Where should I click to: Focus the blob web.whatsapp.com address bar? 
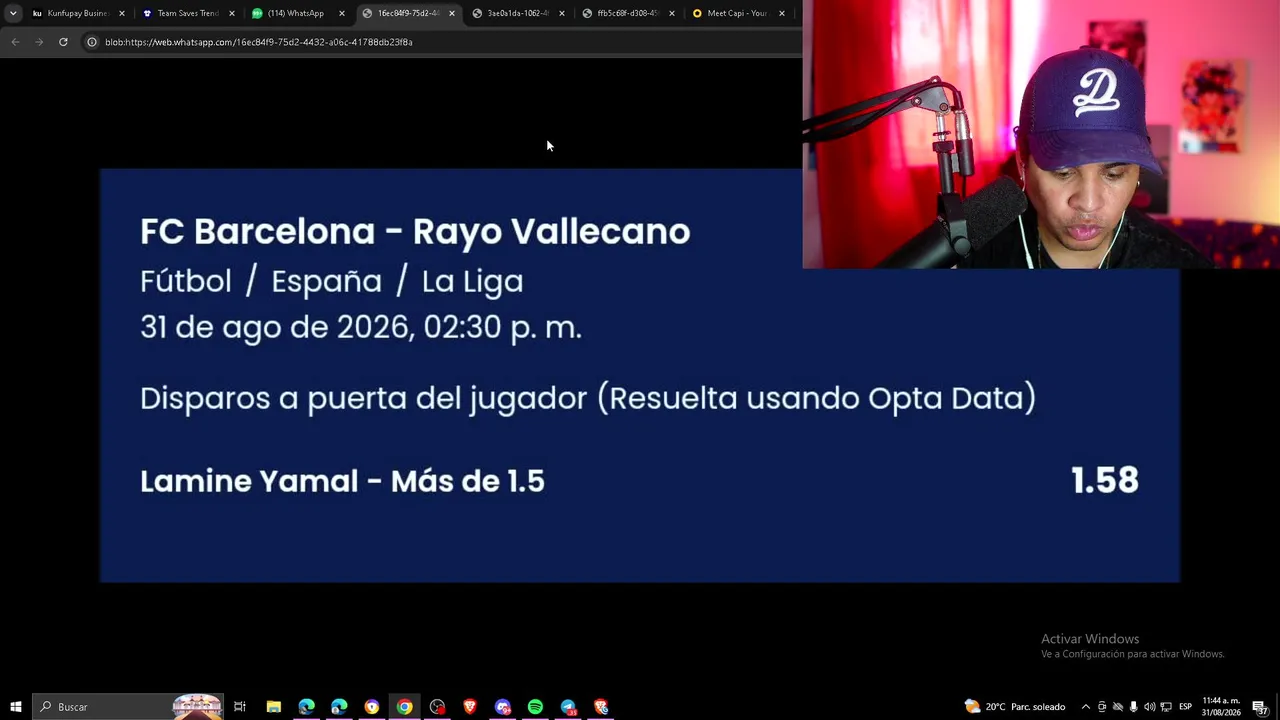tap(440, 42)
